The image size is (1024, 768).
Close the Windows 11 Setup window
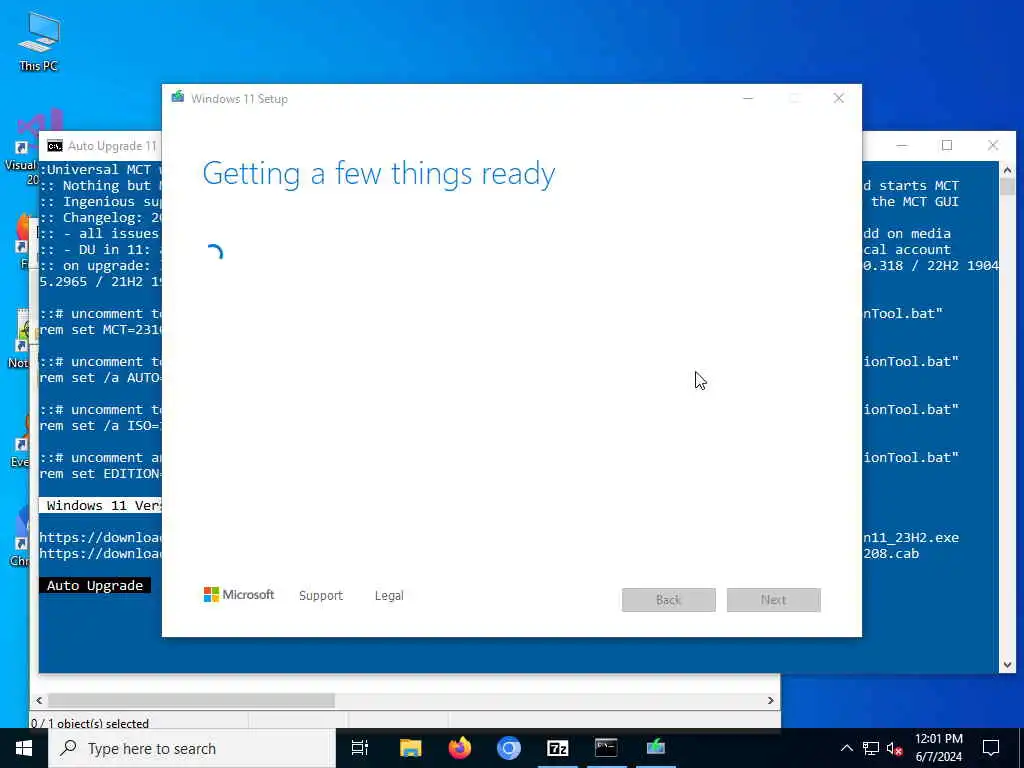pyautogui.click(x=839, y=99)
